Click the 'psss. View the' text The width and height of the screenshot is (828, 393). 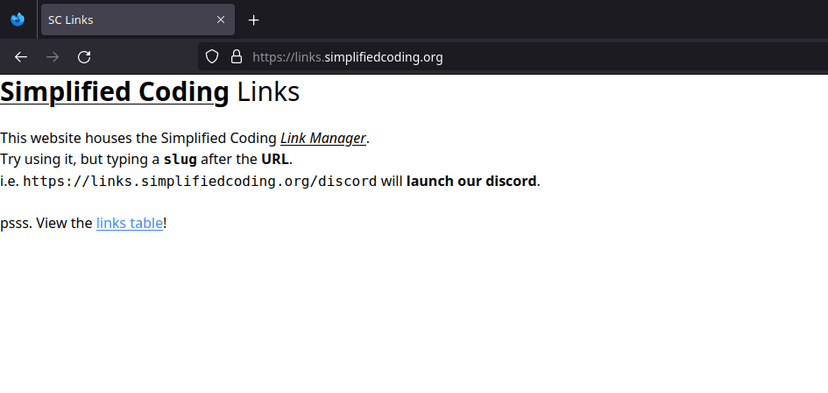pyautogui.click(x=46, y=223)
